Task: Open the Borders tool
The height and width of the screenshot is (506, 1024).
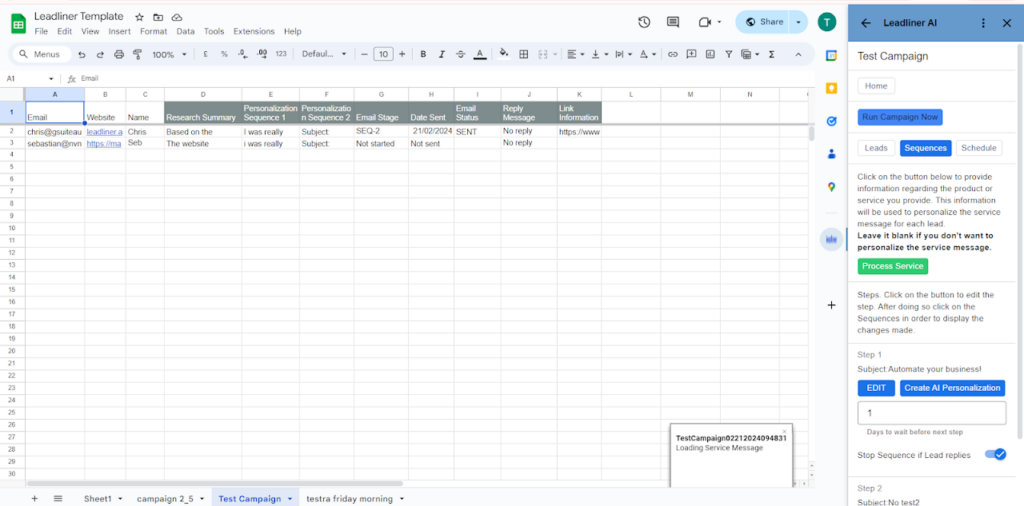Action: coord(523,54)
